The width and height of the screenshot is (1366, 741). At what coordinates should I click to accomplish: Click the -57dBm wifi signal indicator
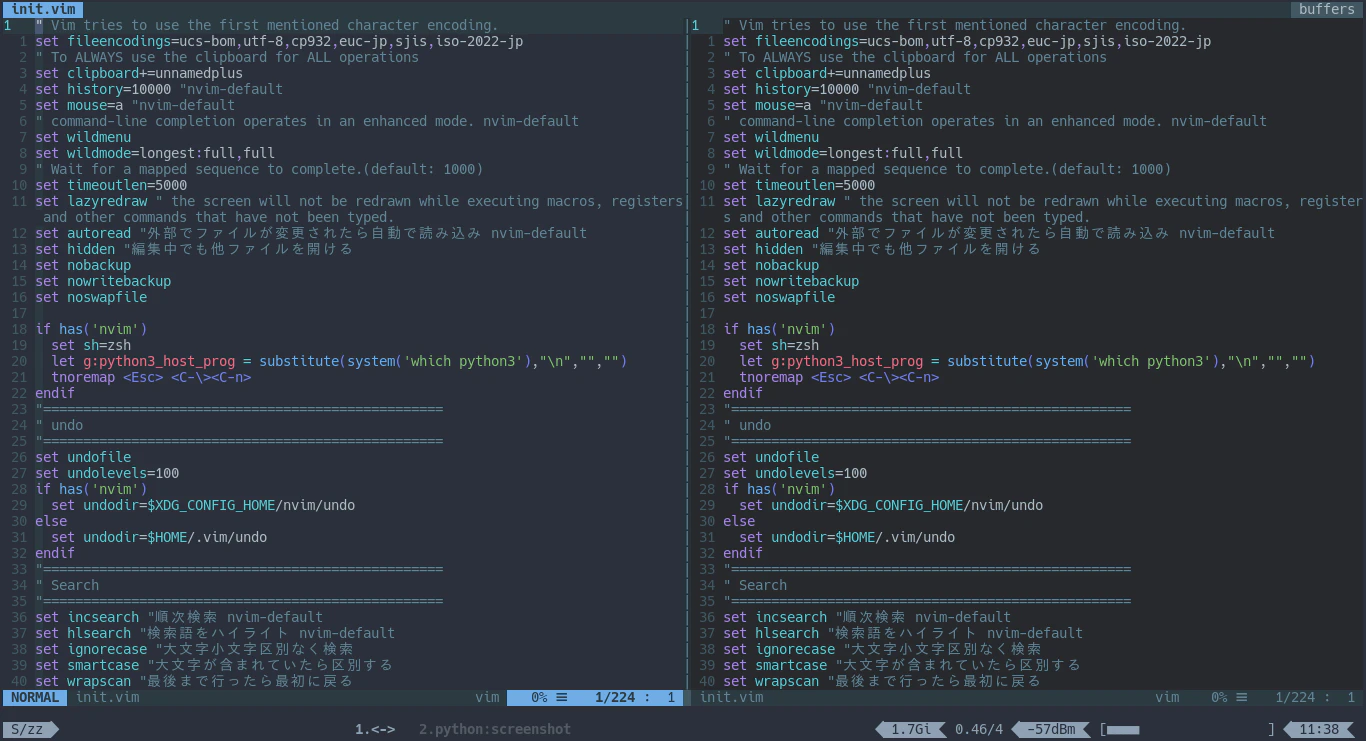[x=1051, y=729]
